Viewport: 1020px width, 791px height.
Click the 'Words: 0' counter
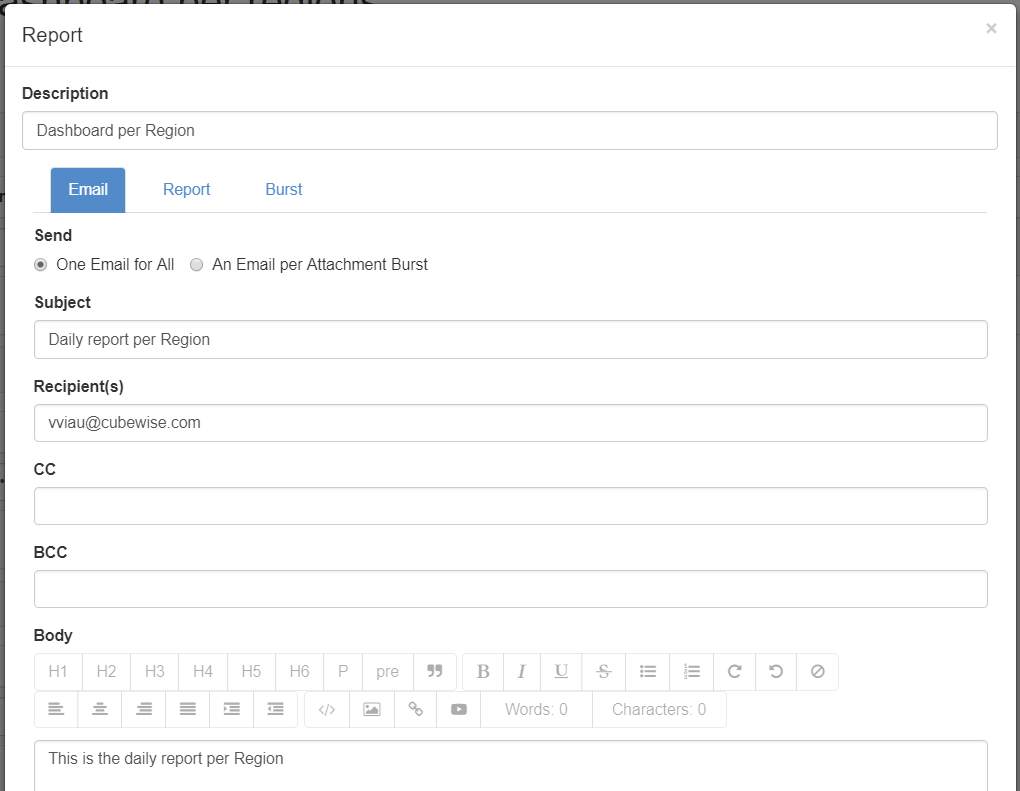[x=536, y=709]
